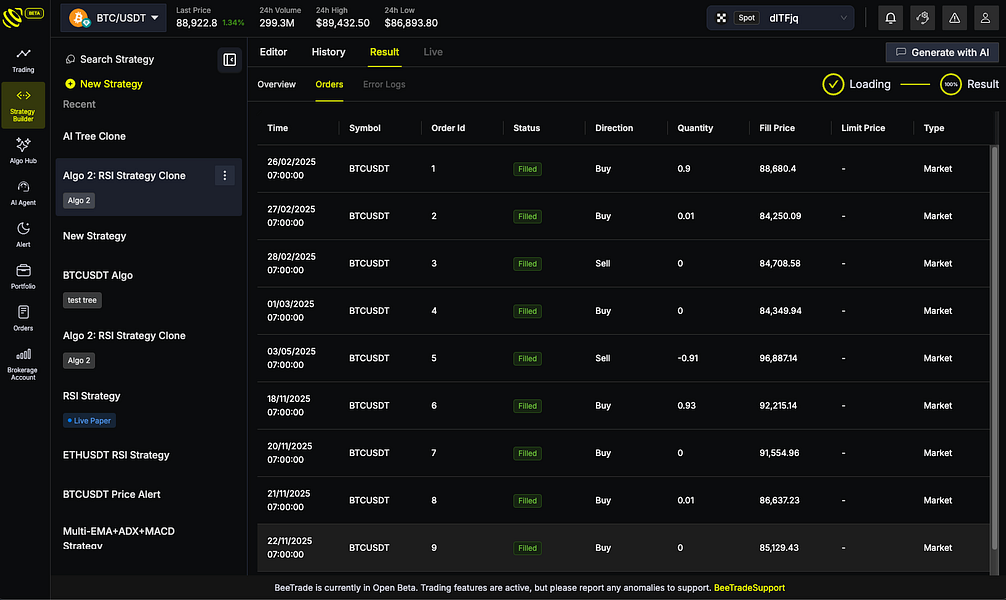Click the Last Price value 88,922.8
This screenshot has width=1006, height=600.
pyautogui.click(x=196, y=23)
